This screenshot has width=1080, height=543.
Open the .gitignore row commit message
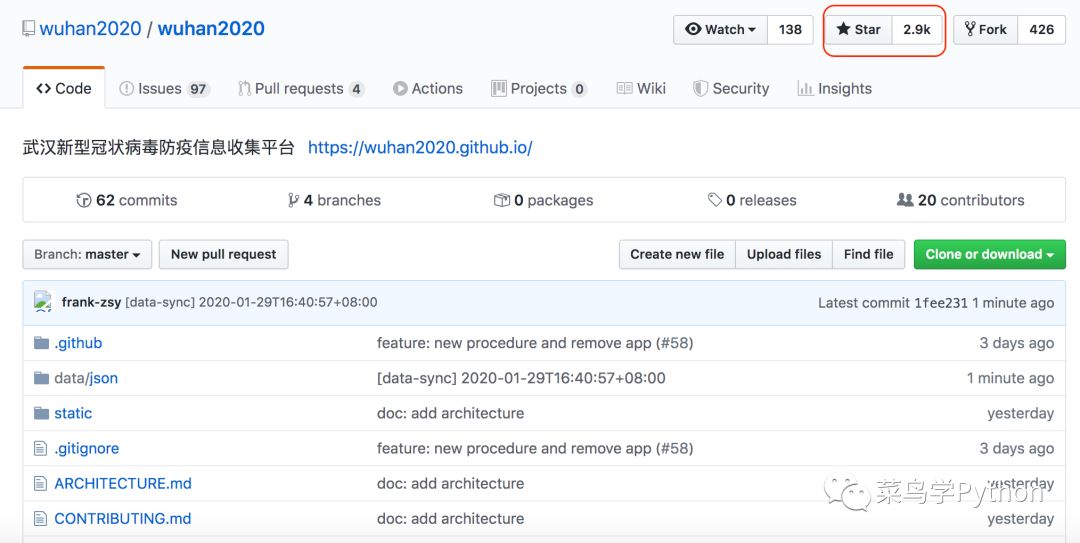(x=535, y=449)
